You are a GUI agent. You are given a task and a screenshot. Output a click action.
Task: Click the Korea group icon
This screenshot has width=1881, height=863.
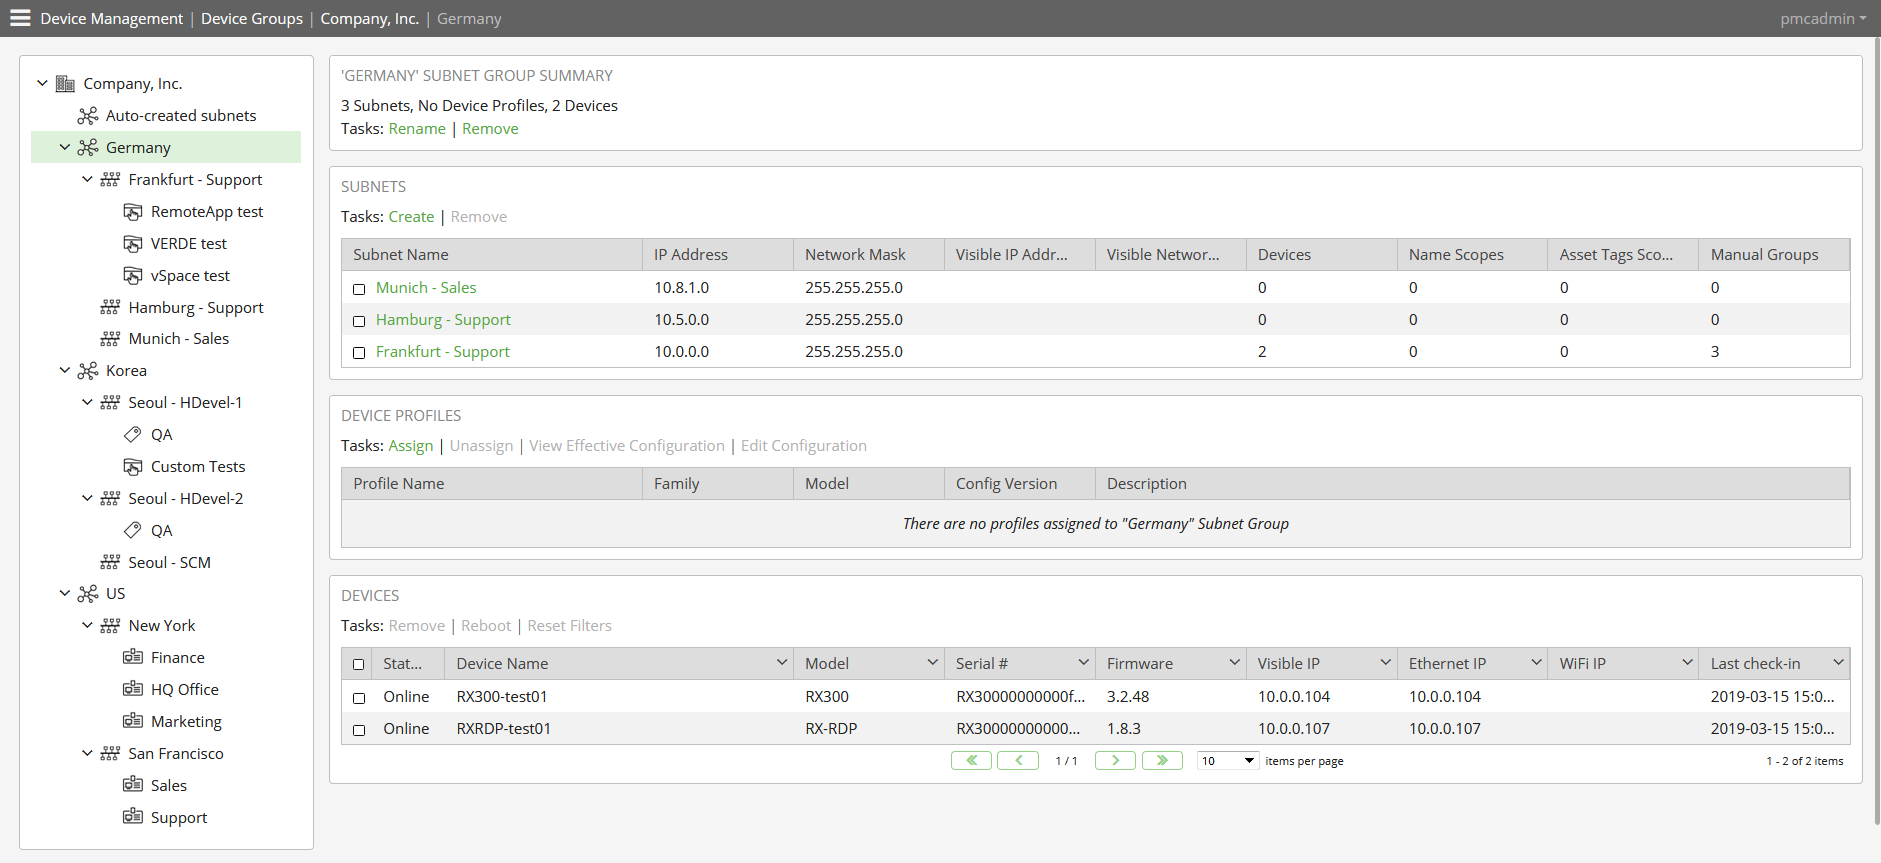(88, 371)
